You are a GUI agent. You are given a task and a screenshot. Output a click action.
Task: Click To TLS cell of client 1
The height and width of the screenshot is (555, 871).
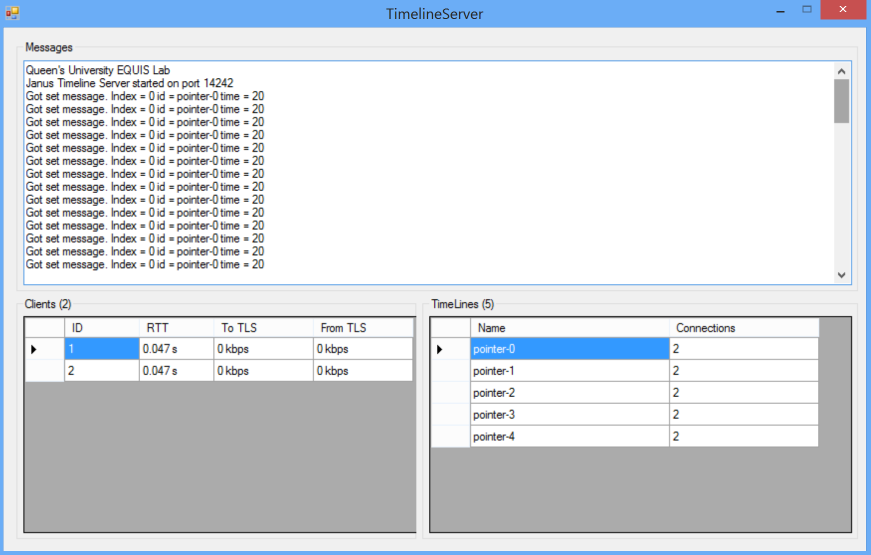[x=264, y=349]
